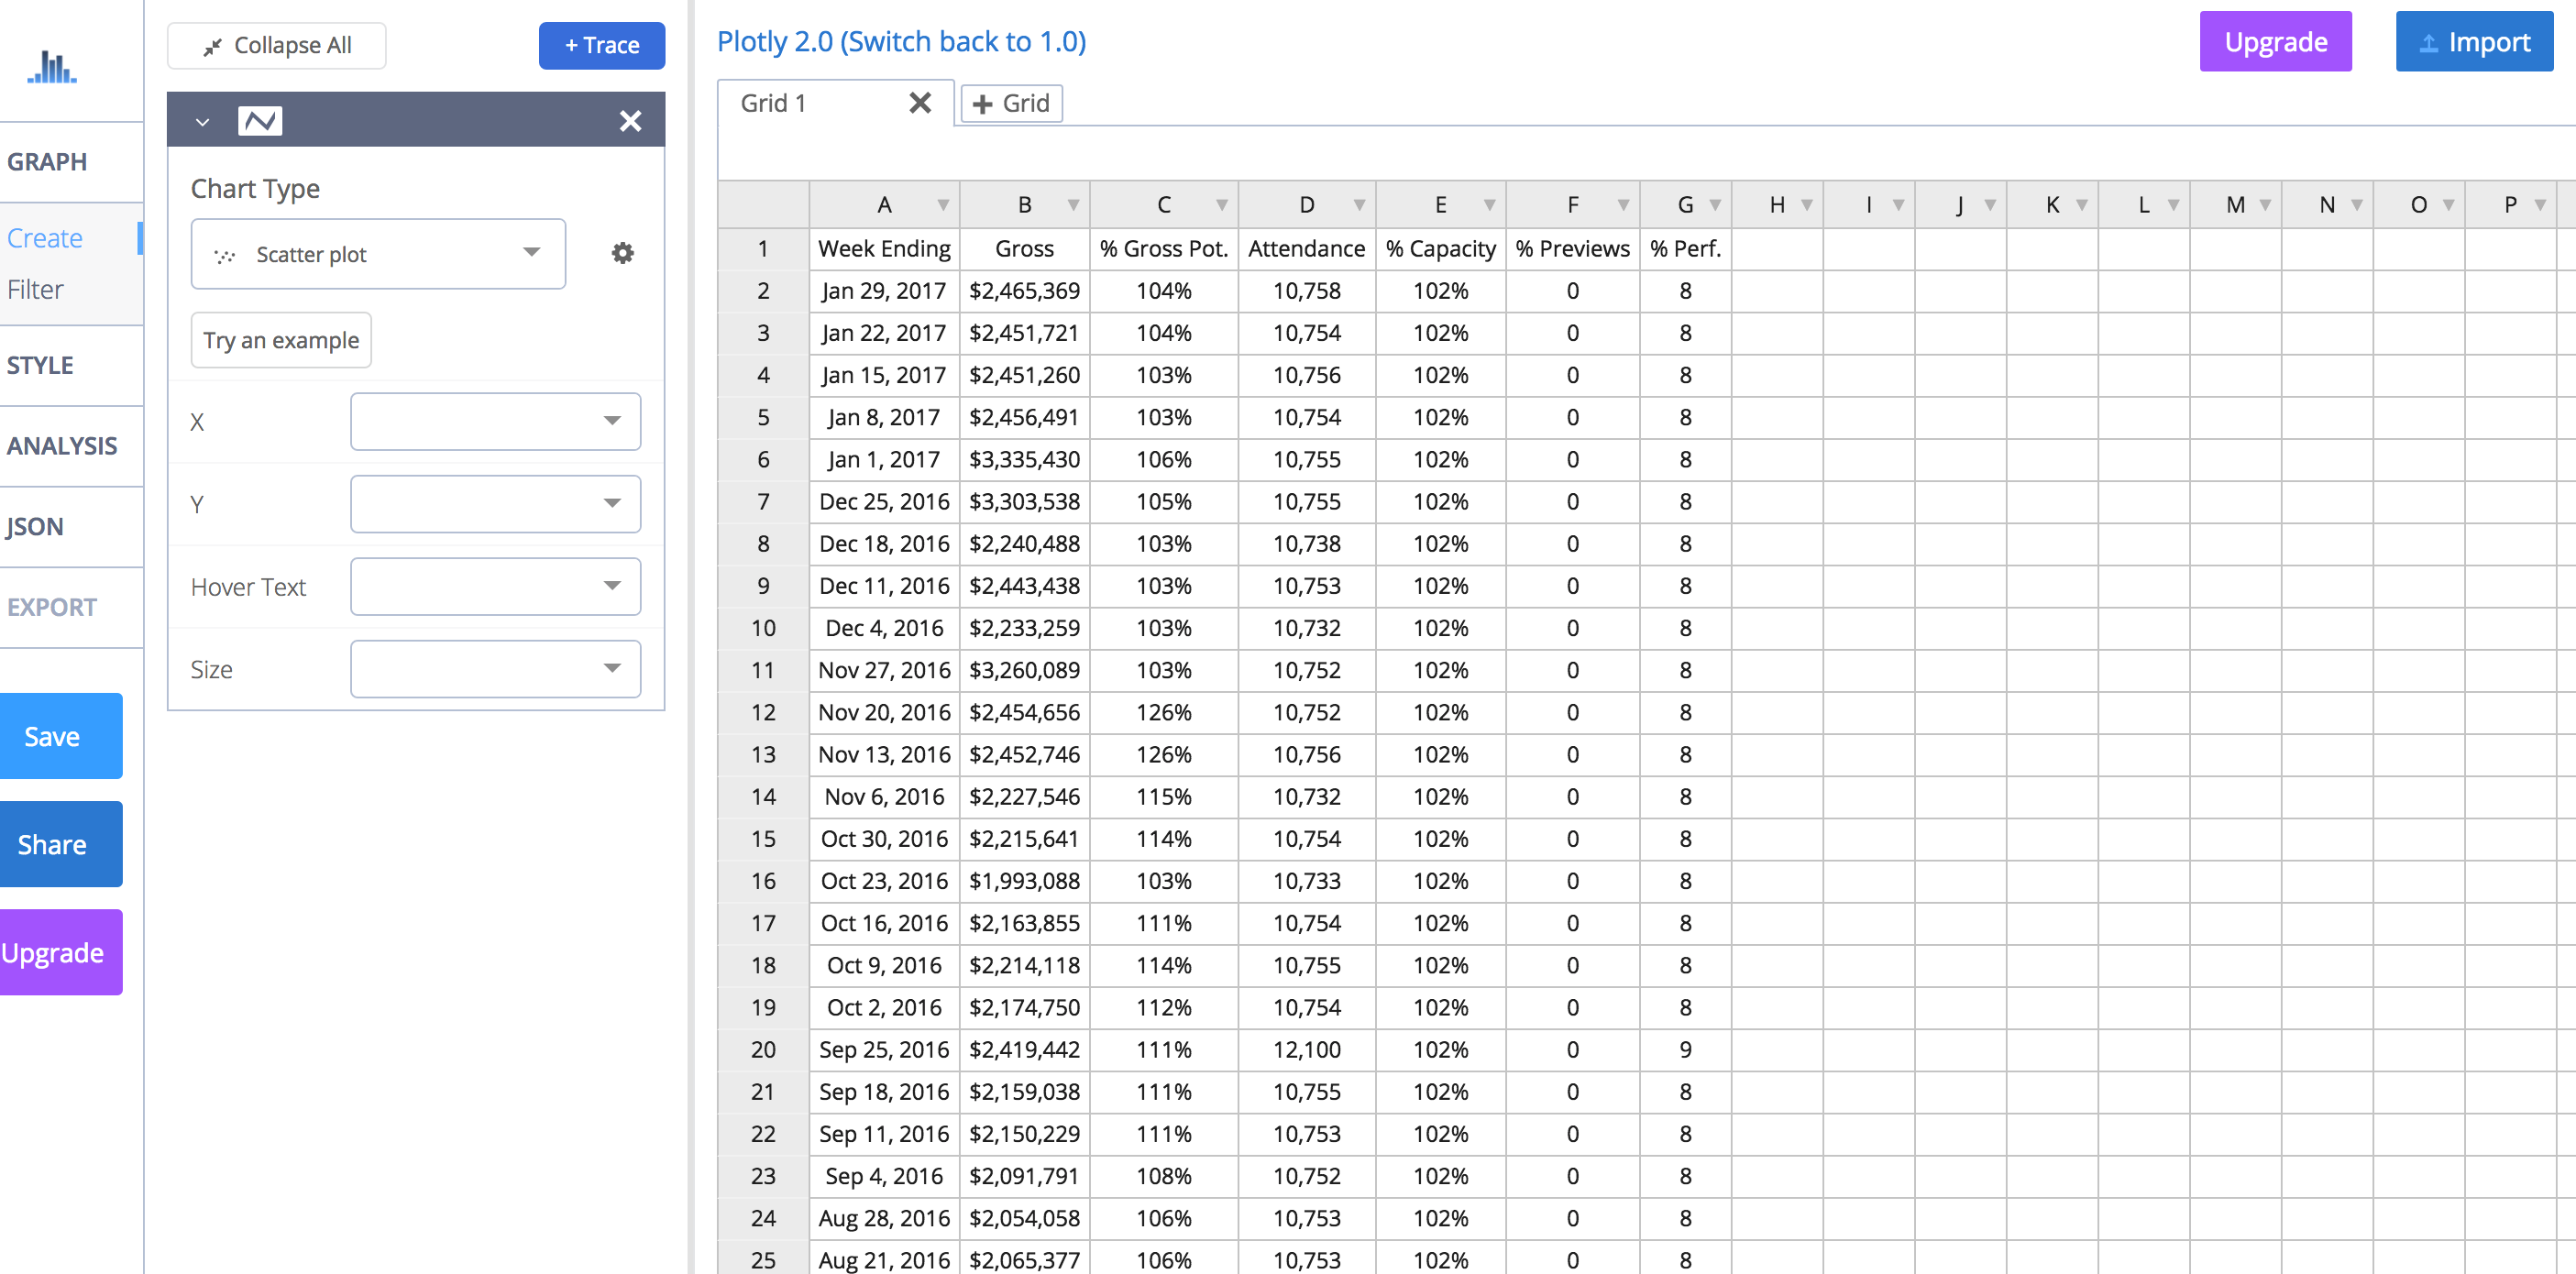The image size is (2576, 1274).
Task: Click the Upgrade button icon top right
Action: [x=2272, y=41]
